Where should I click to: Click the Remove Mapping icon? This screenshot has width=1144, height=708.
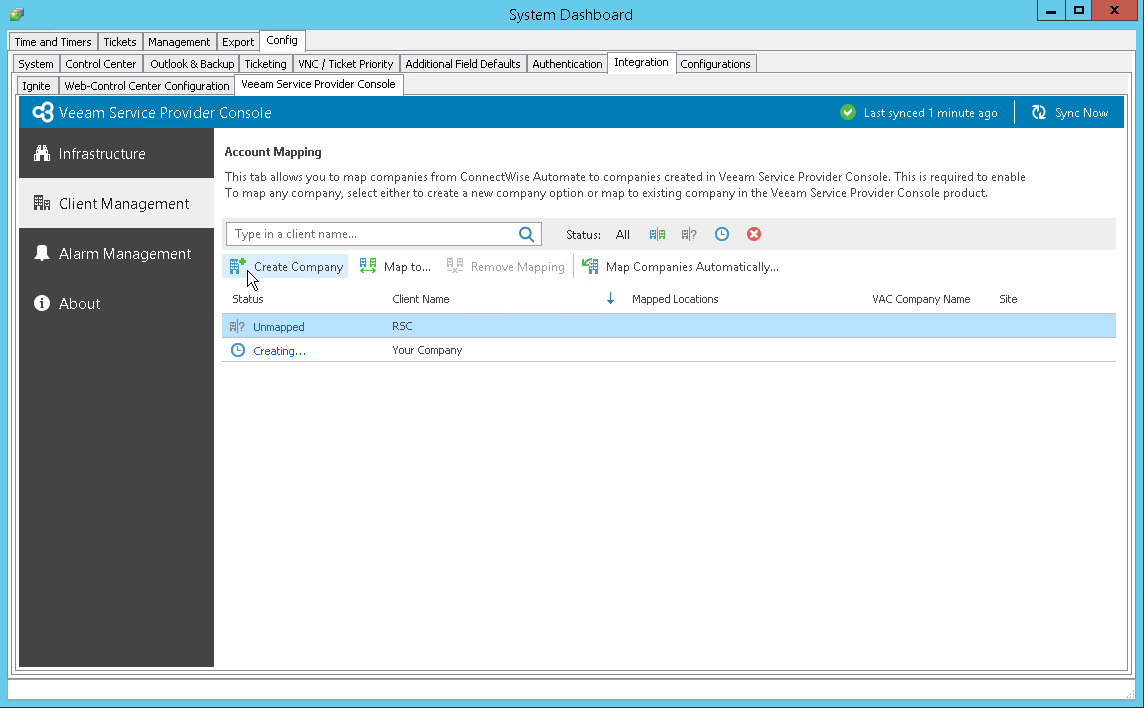[x=455, y=266]
